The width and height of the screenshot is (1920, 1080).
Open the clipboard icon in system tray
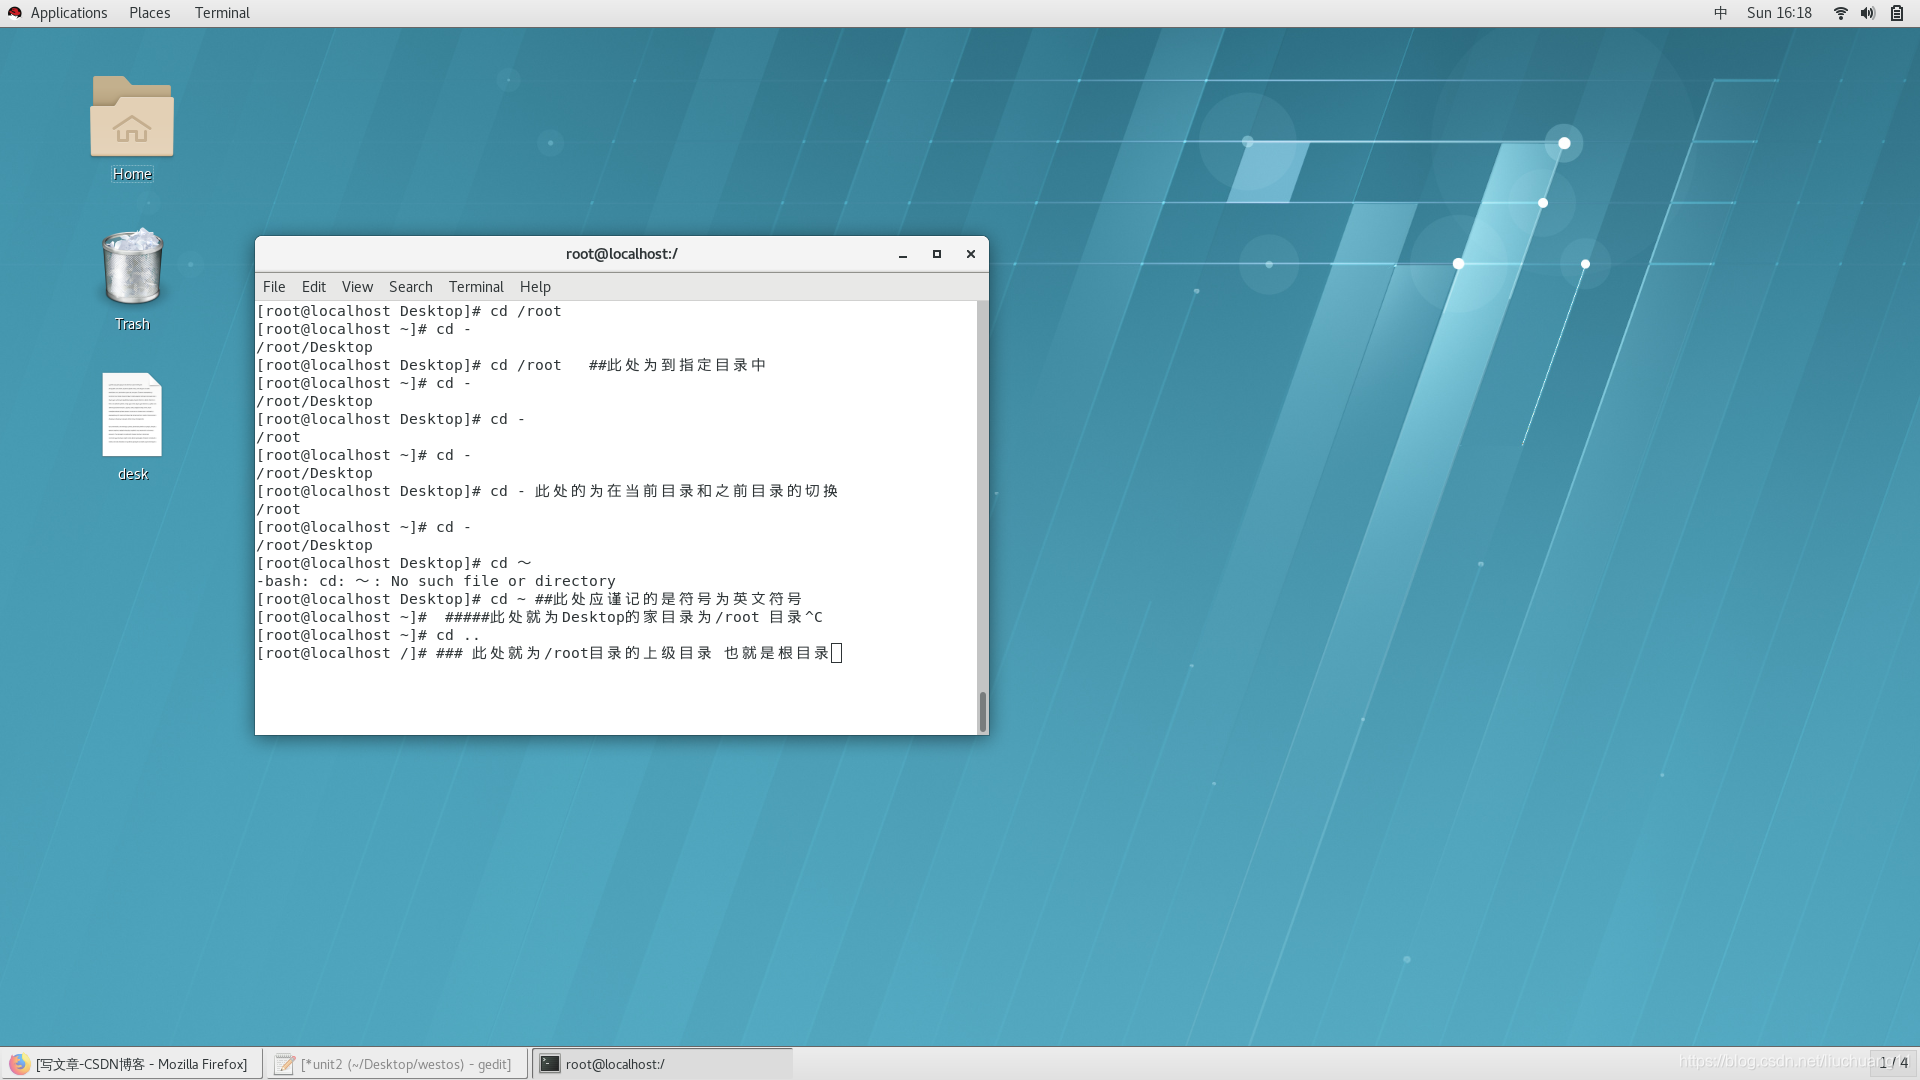pyautogui.click(x=1897, y=13)
